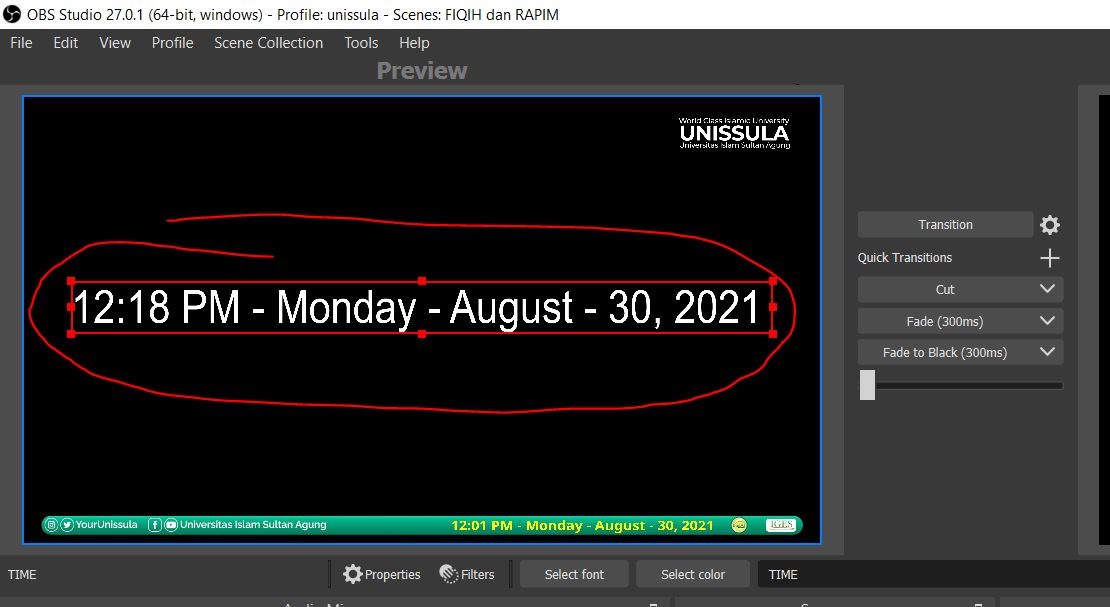Click the transition settings gear icon
The height and width of the screenshot is (607, 1110).
[1049, 224]
